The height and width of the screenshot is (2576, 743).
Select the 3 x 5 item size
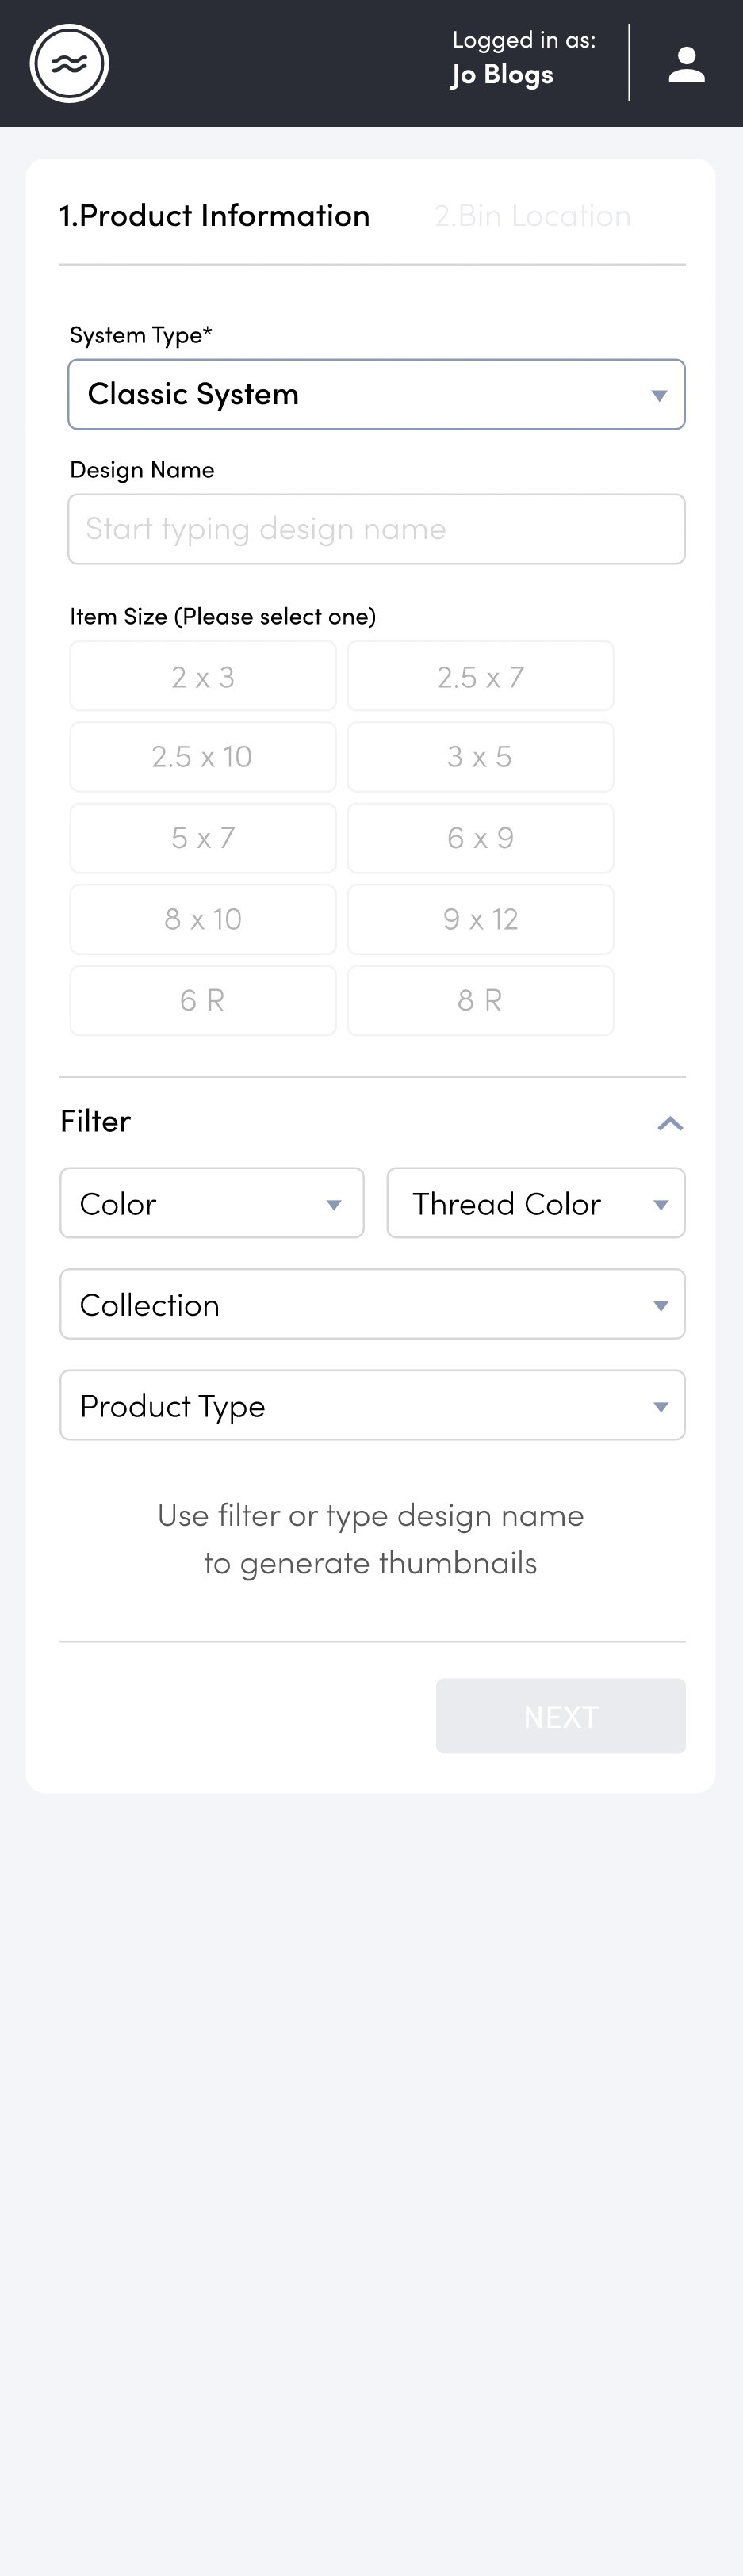(480, 757)
